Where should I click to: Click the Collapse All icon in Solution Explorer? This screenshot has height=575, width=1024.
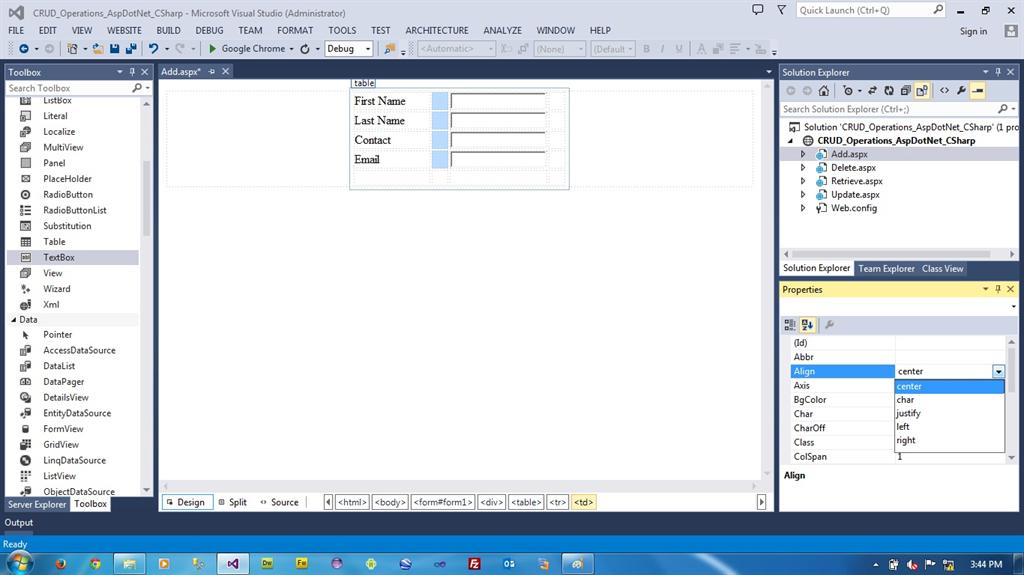(905, 91)
